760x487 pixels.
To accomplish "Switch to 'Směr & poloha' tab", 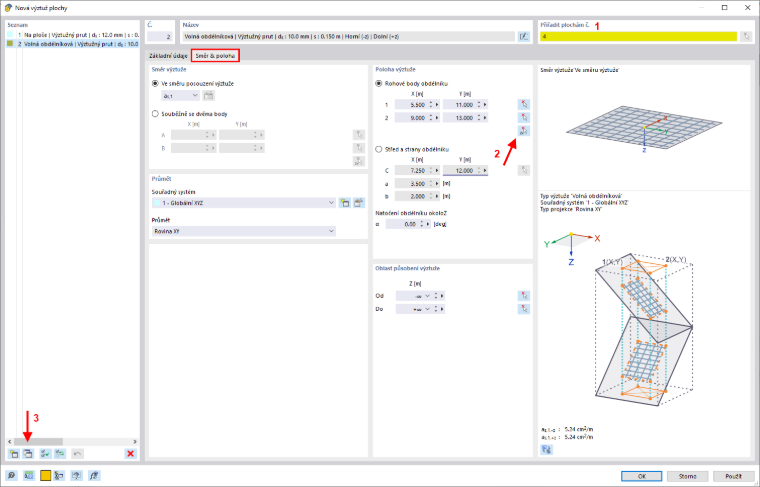I will [215, 56].
